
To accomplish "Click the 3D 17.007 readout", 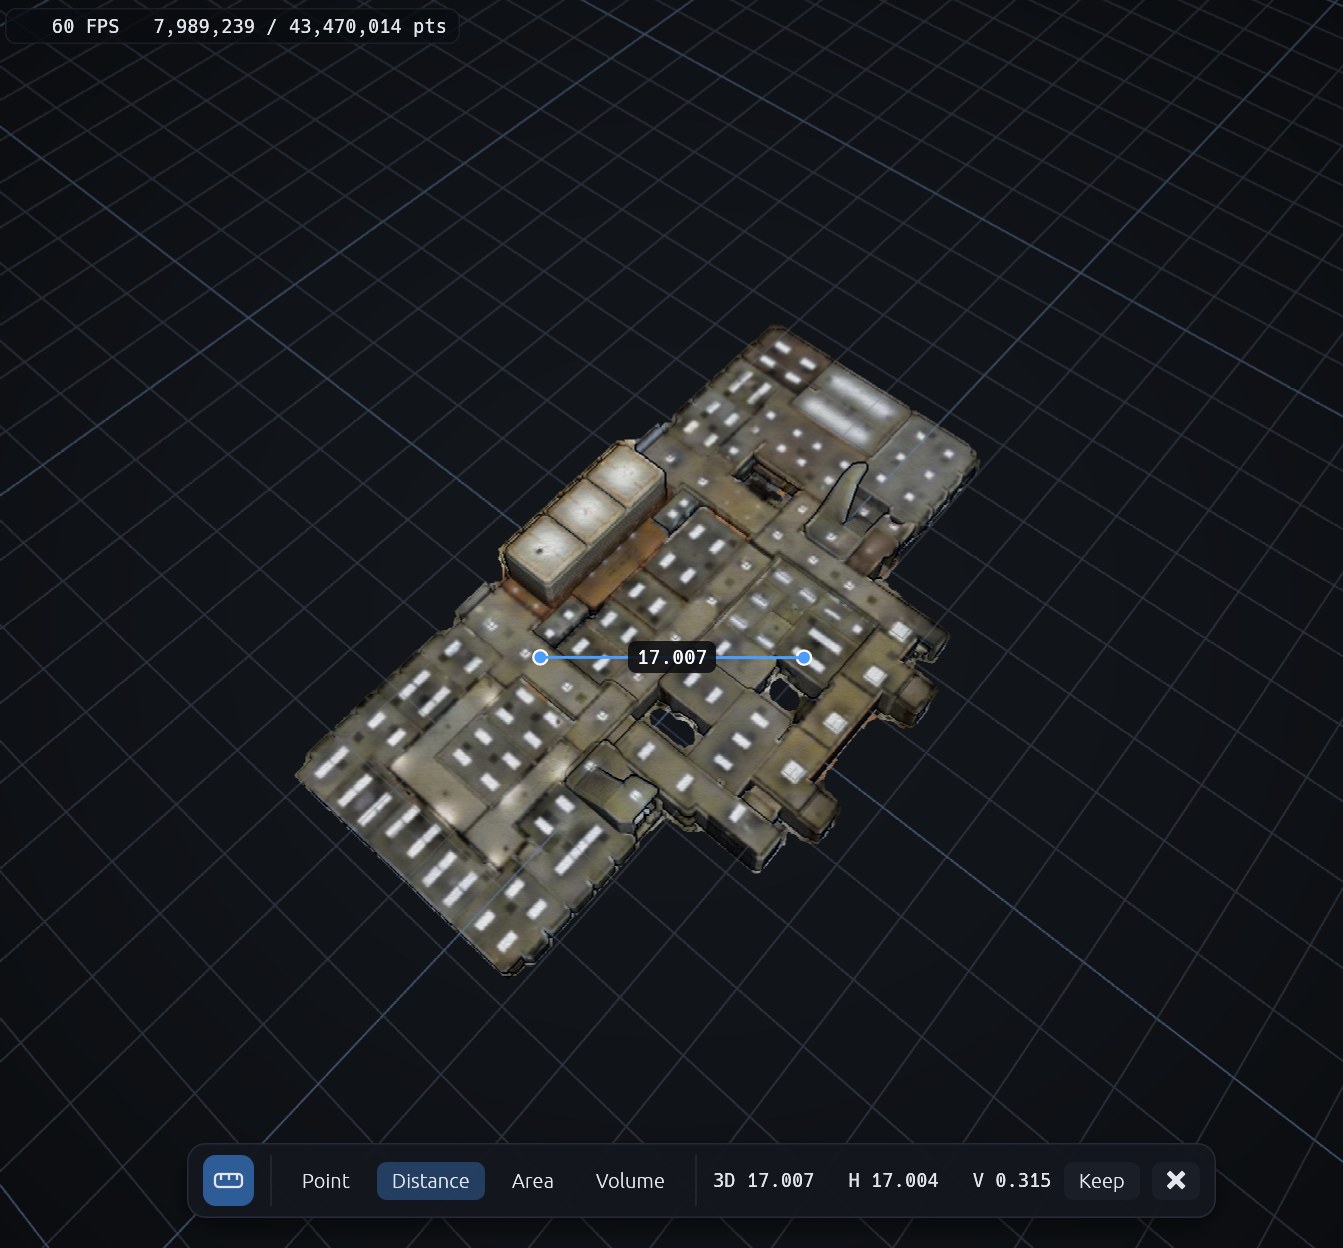I will click(763, 1180).
